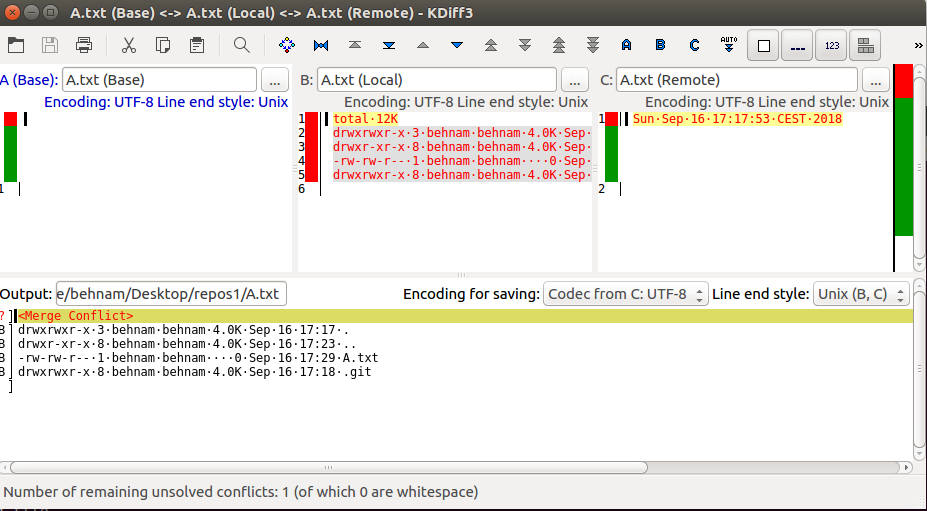Image resolution: width=927 pixels, height=511 pixels.
Task: Select lines from C button
Action: (694, 45)
